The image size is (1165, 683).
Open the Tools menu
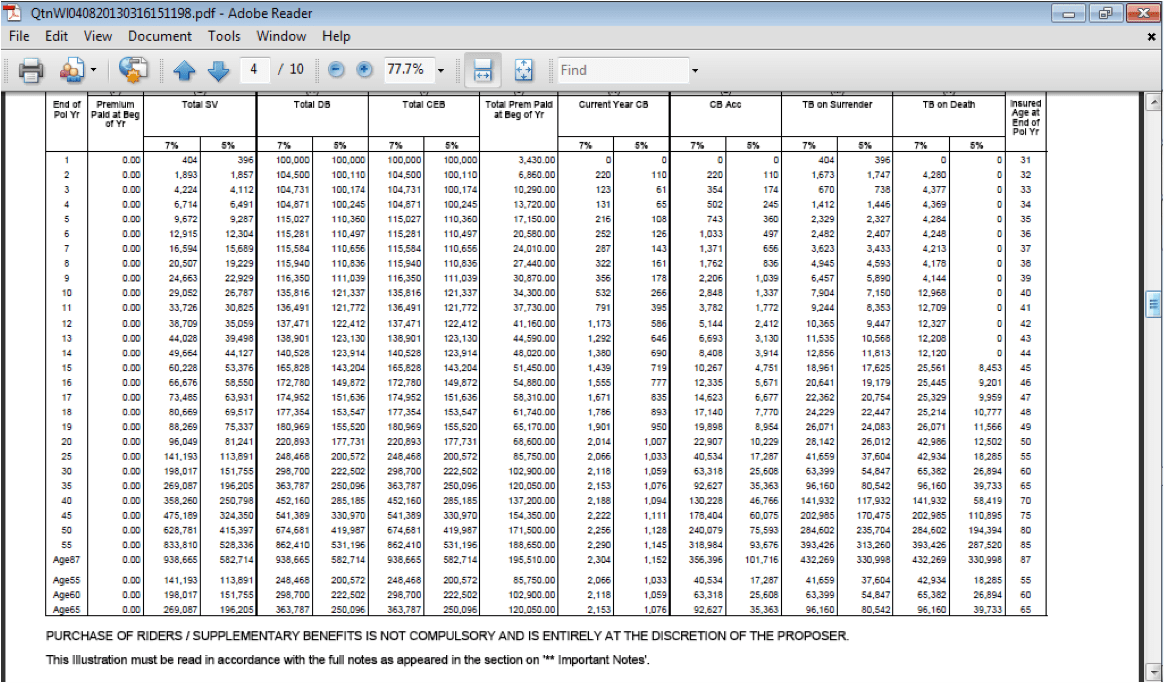tap(224, 36)
